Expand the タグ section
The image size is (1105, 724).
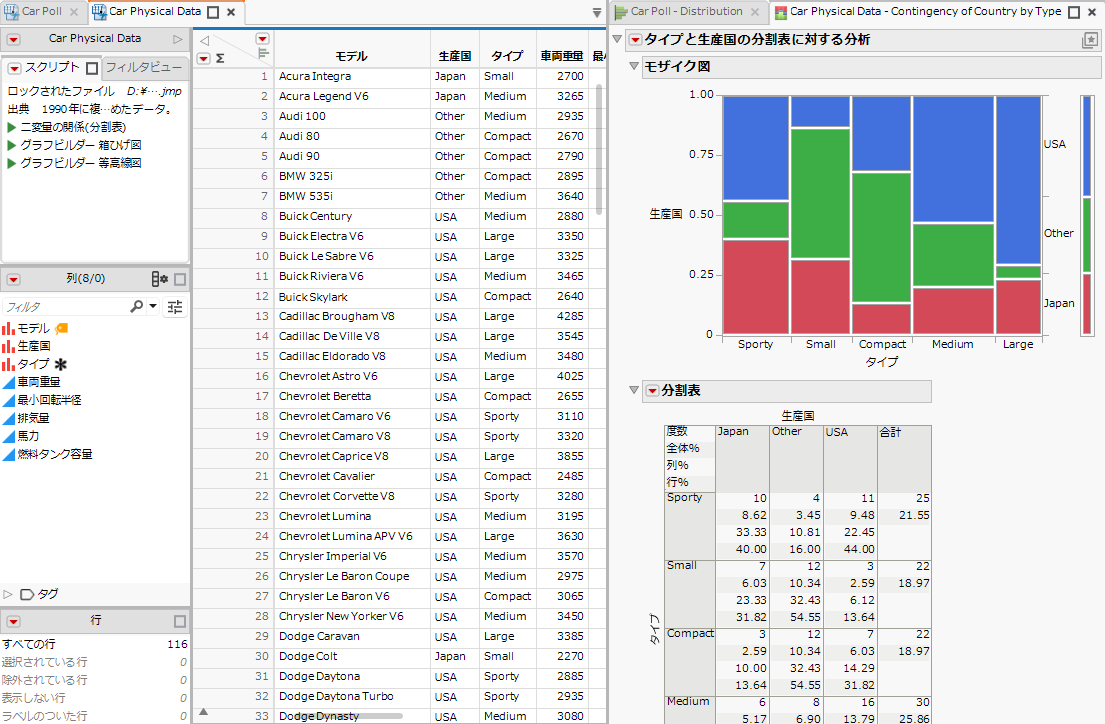click(x=8, y=594)
